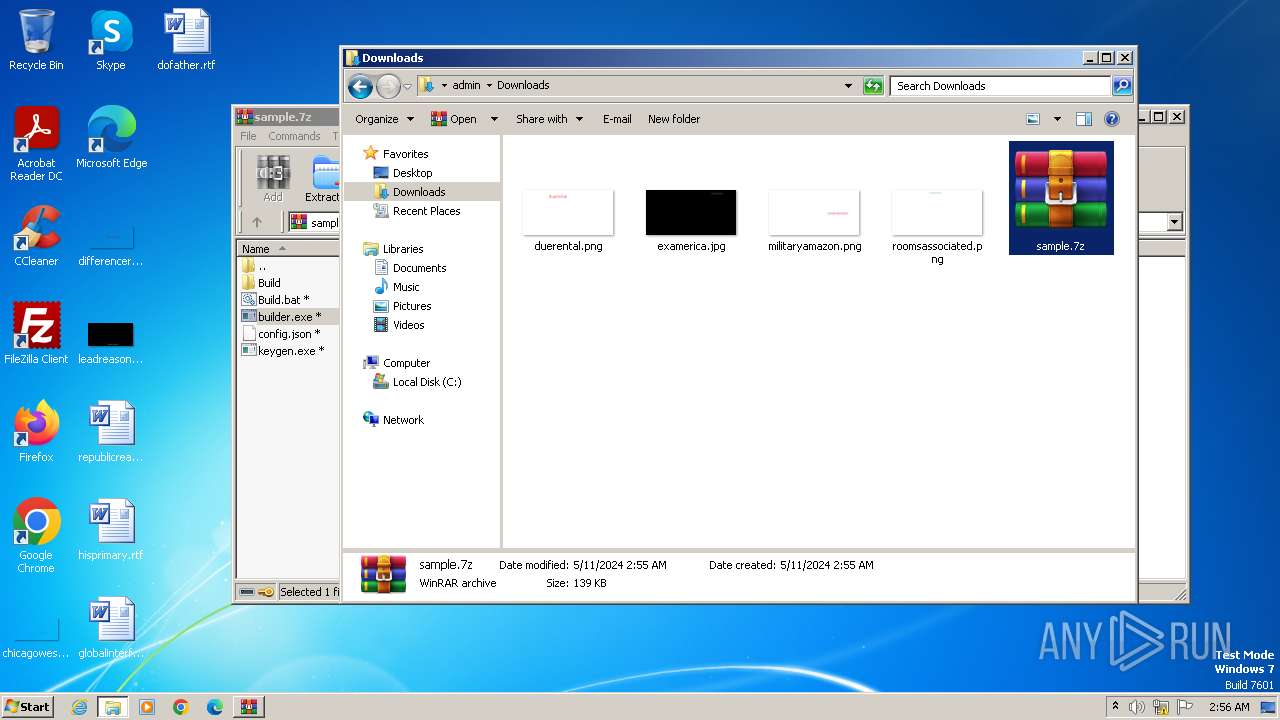This screenshot has height=720, width=1280.
Task: Open the CCleaner desktop shortcut
Action: coord(36,236)
